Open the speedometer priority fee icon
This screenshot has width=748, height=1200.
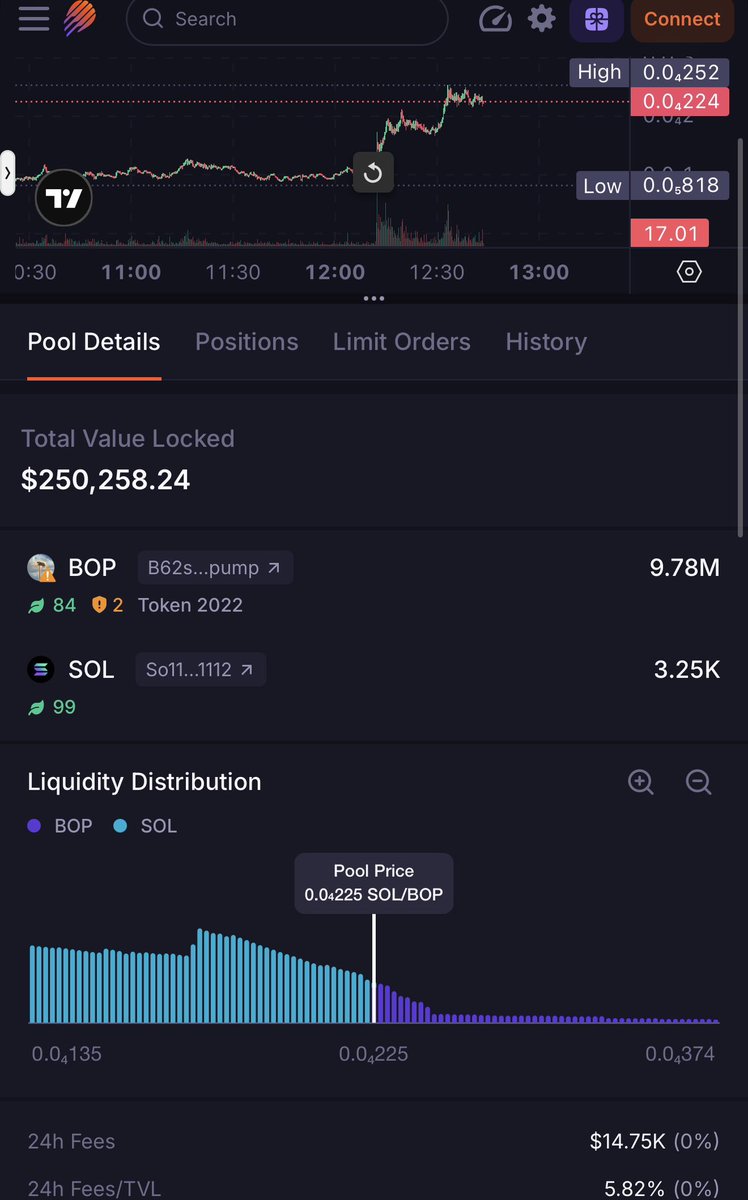495,19
